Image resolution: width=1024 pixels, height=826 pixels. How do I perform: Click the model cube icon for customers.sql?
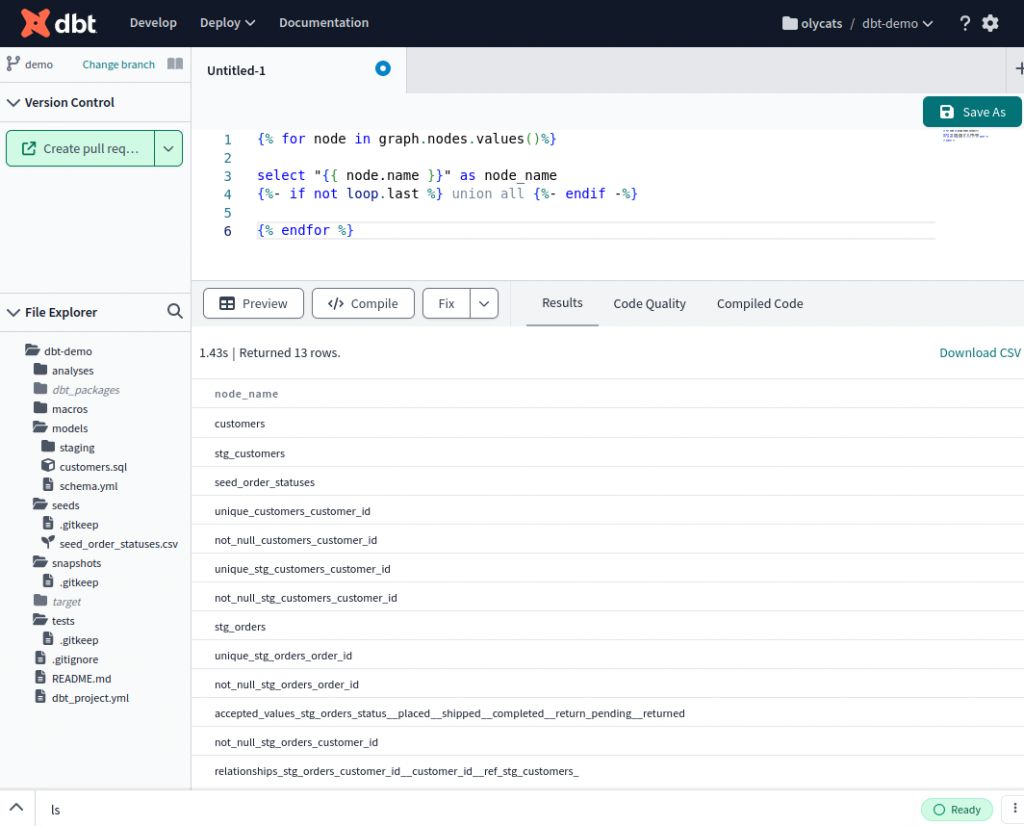tap(48, 466)
